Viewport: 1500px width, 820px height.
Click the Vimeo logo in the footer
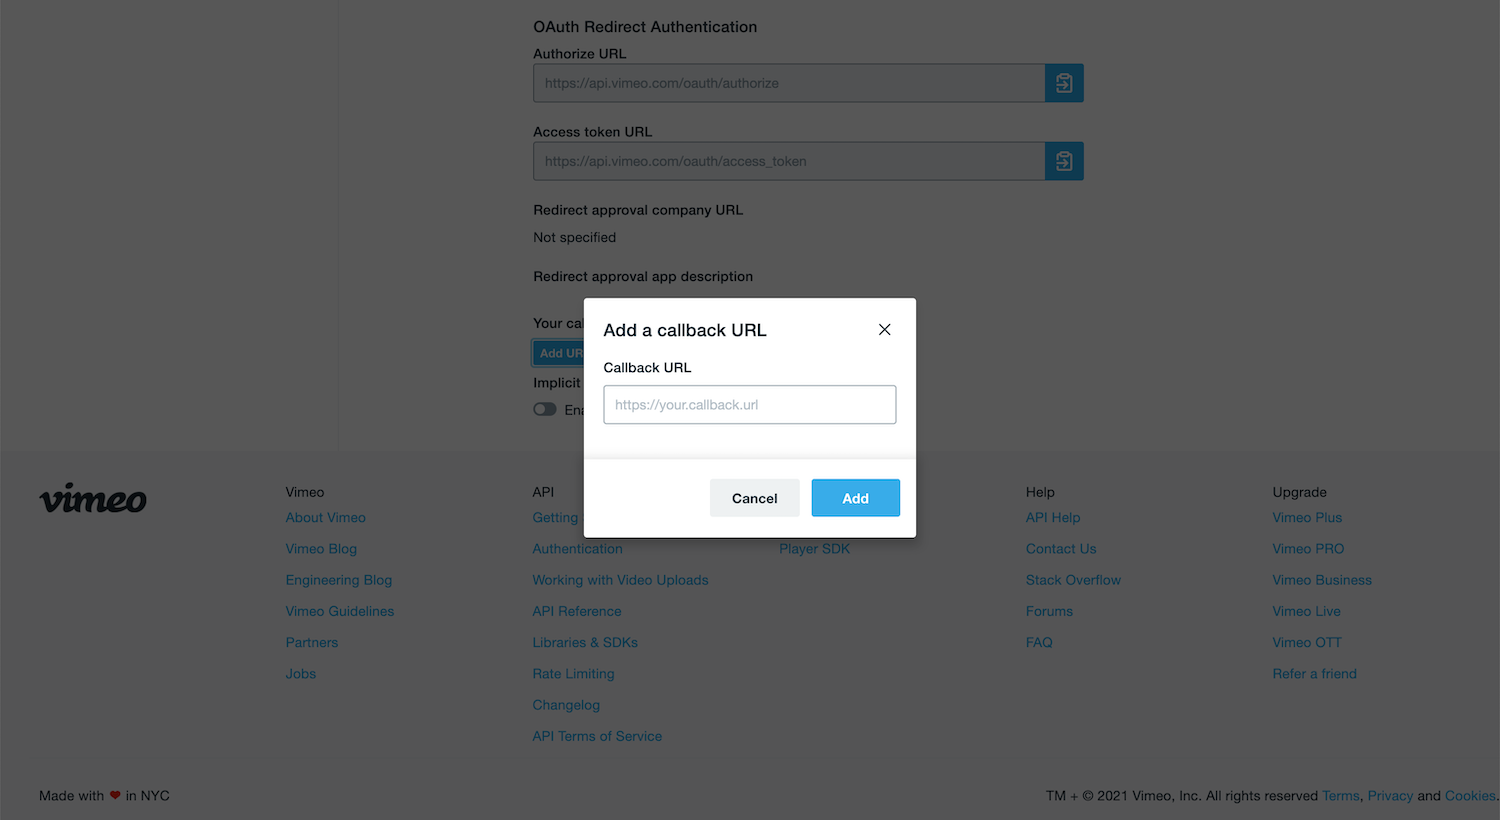[92, 499]
